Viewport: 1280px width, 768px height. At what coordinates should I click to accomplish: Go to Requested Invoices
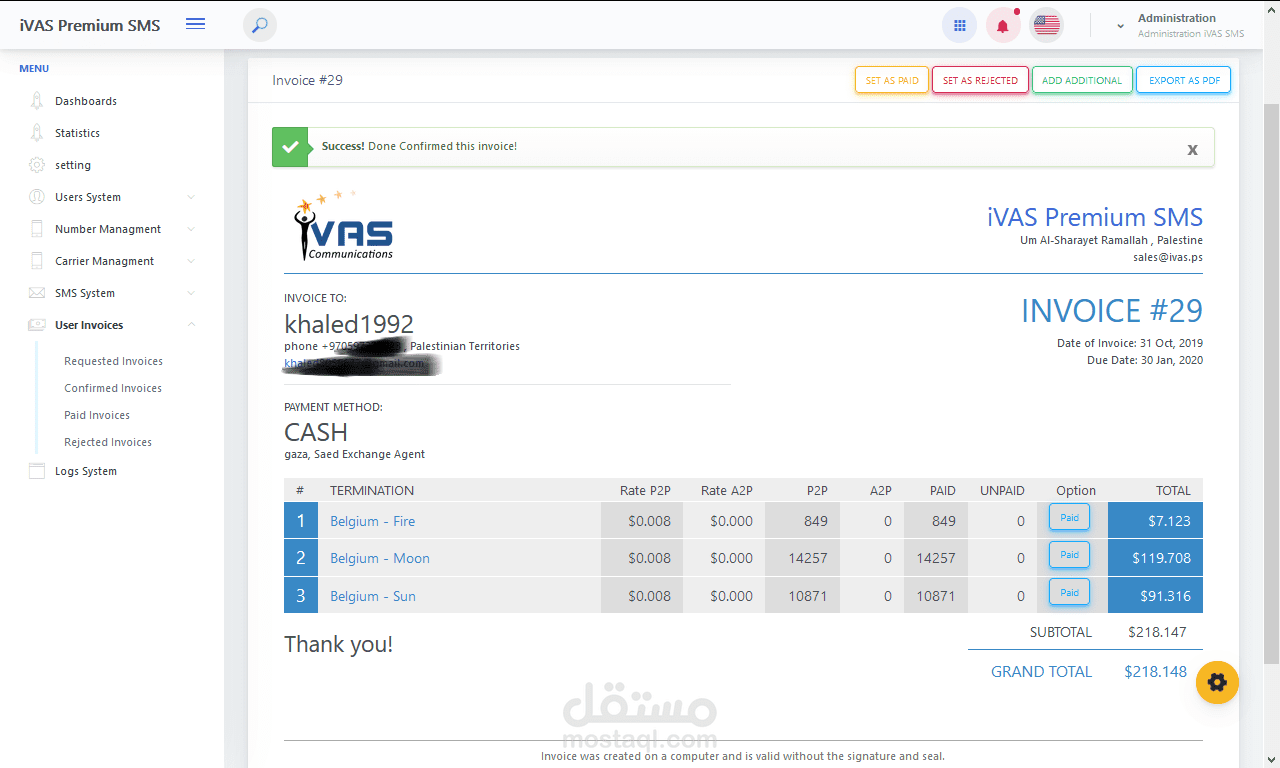[113, 361]
